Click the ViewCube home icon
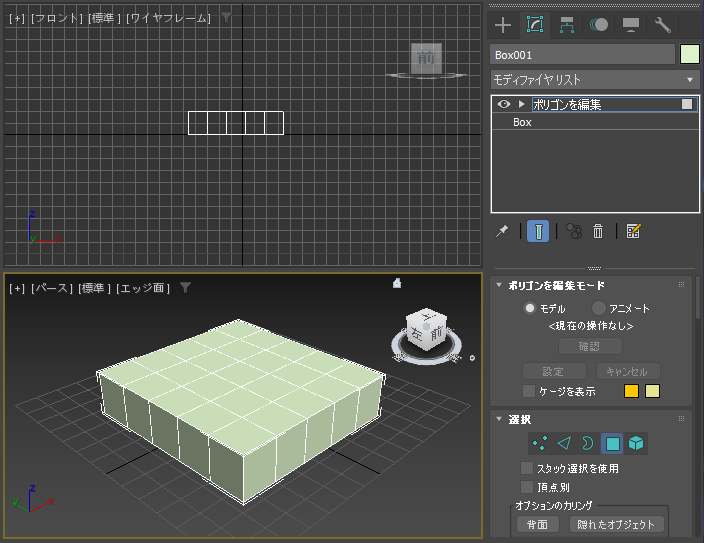Screen dimensions: 704x543 397,283
